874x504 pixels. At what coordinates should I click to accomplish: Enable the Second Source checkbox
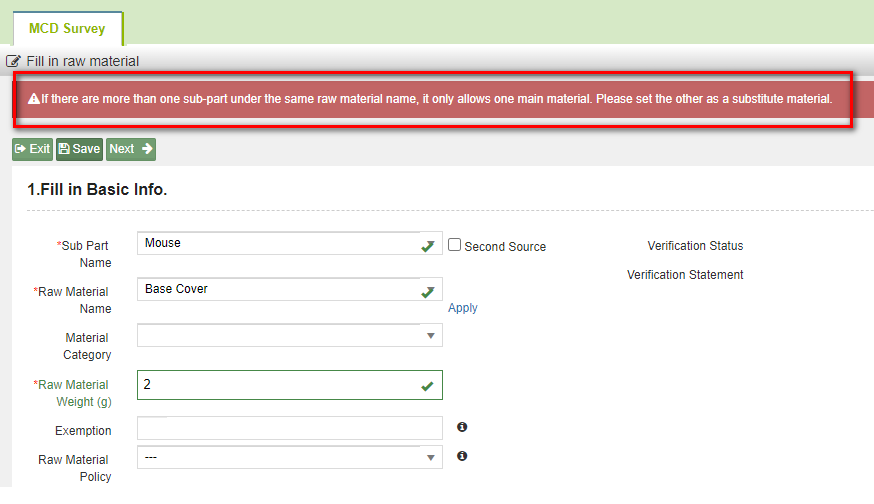coord(455,245)
